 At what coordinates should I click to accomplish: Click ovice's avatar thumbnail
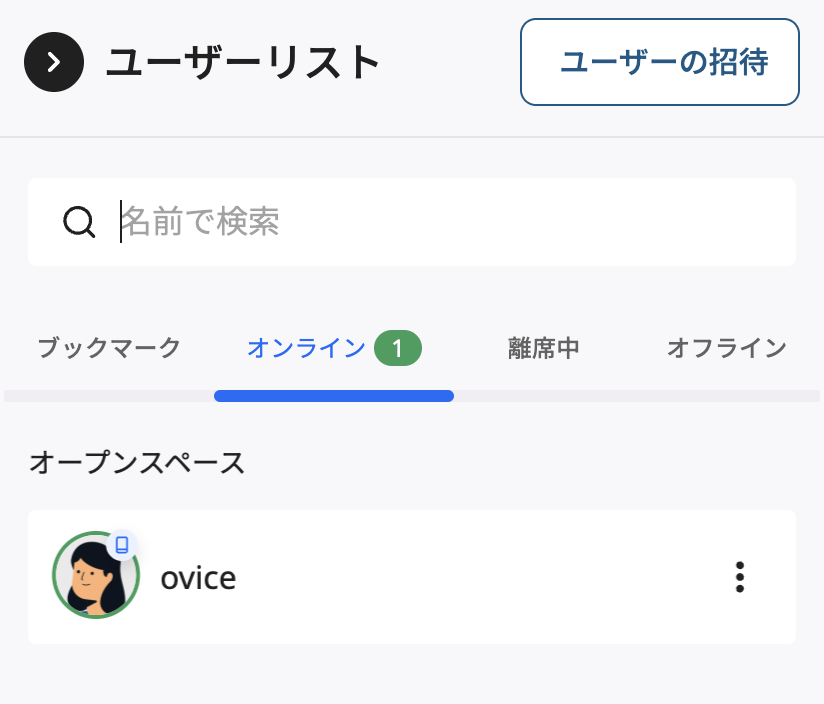point(96,577)
